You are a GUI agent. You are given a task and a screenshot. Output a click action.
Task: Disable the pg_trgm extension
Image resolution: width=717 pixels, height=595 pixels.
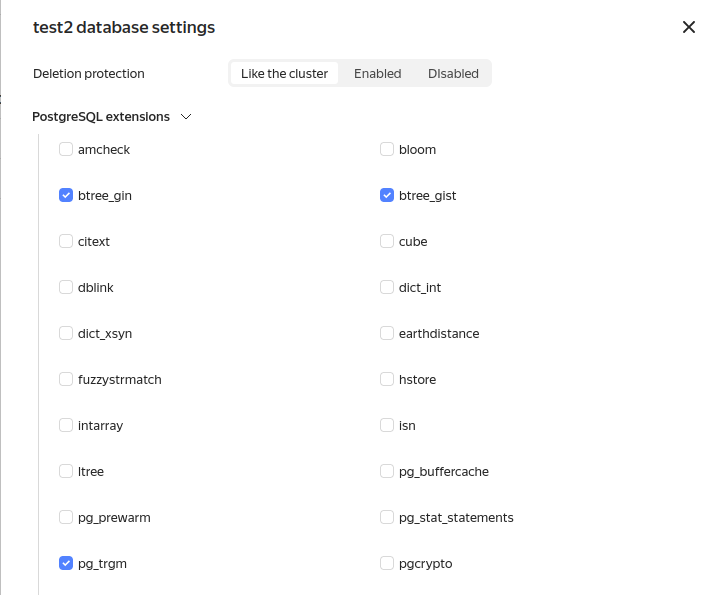point(66,563)
